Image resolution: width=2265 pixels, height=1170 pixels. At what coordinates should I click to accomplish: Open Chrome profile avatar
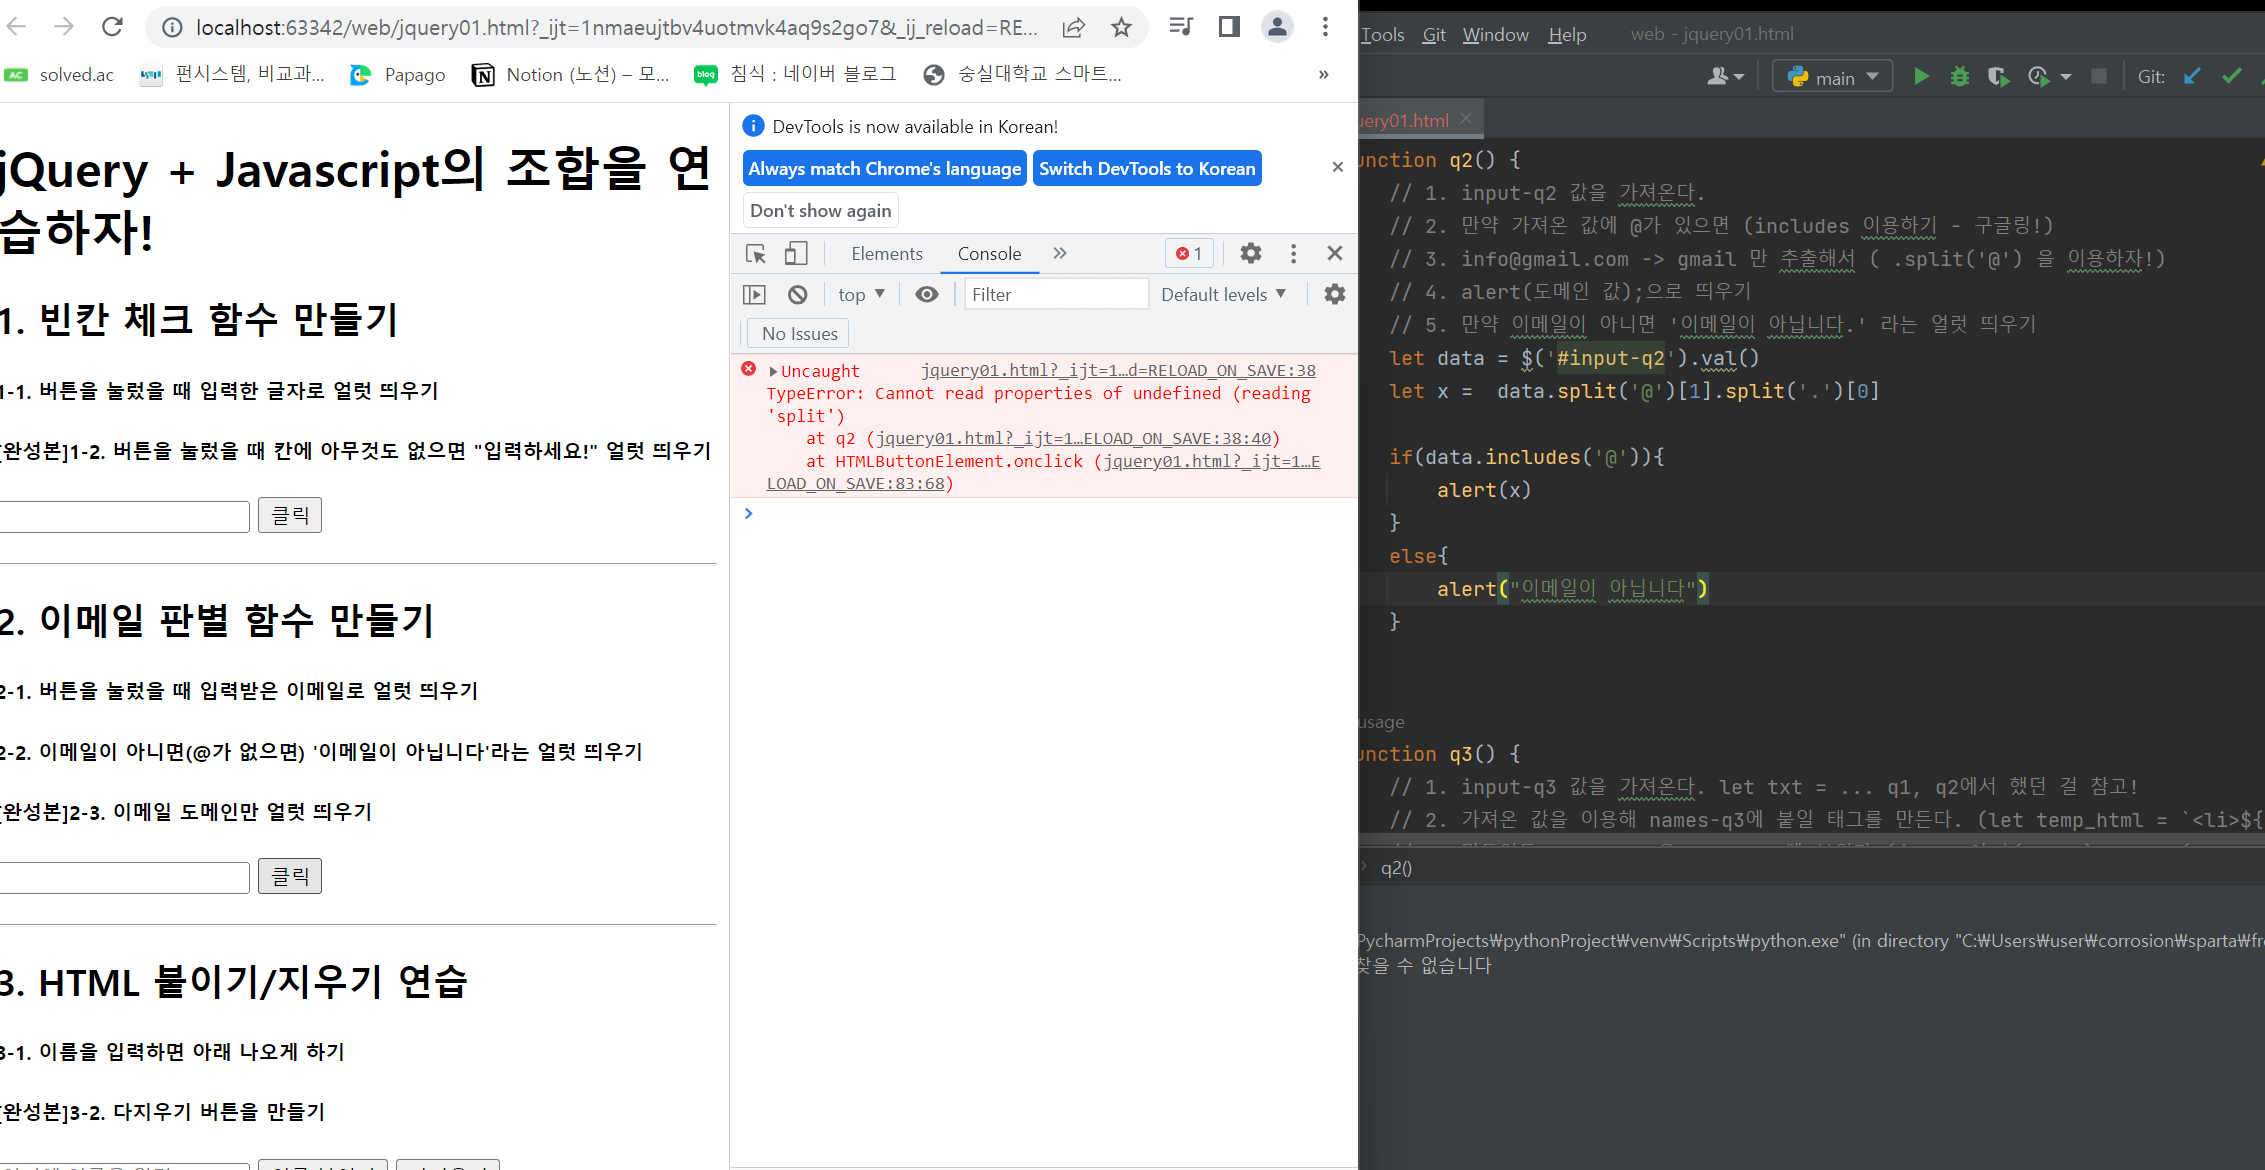[x=1277, y=27]
